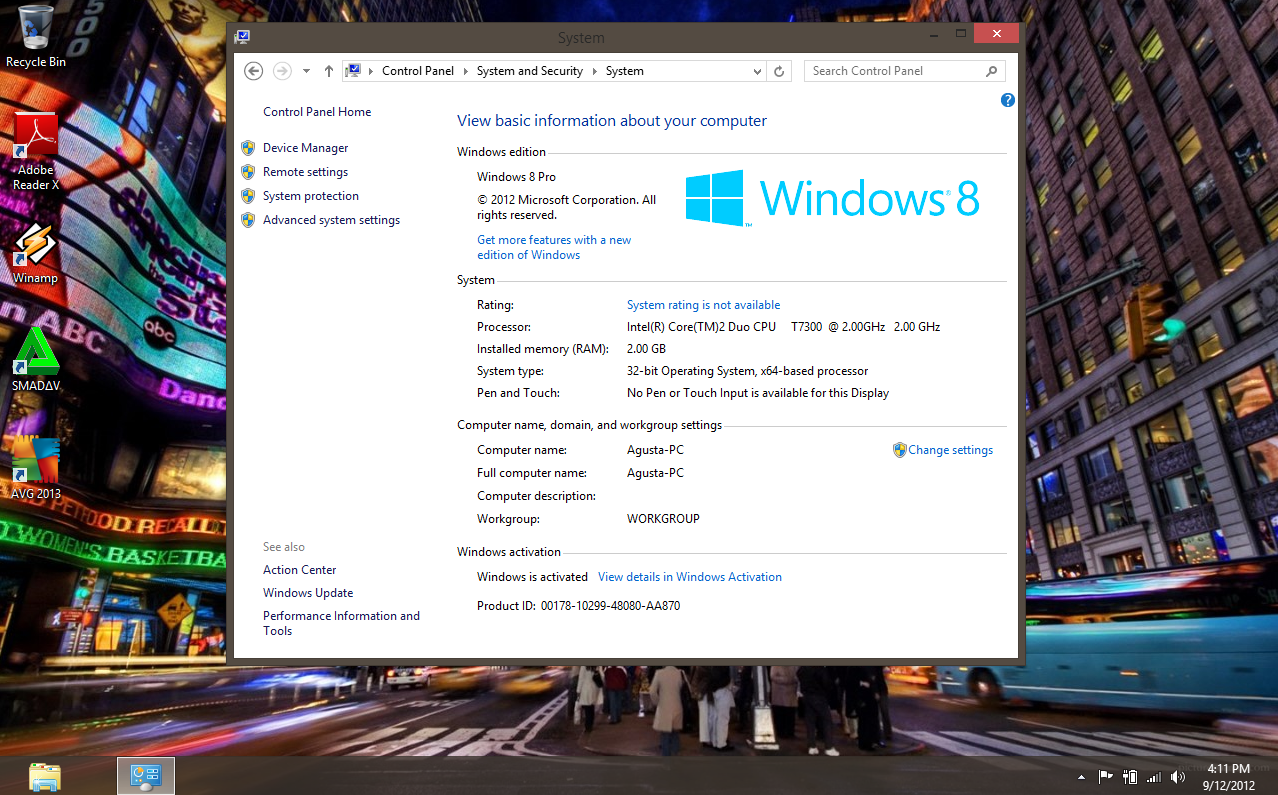Click the Product ID value

610,606
